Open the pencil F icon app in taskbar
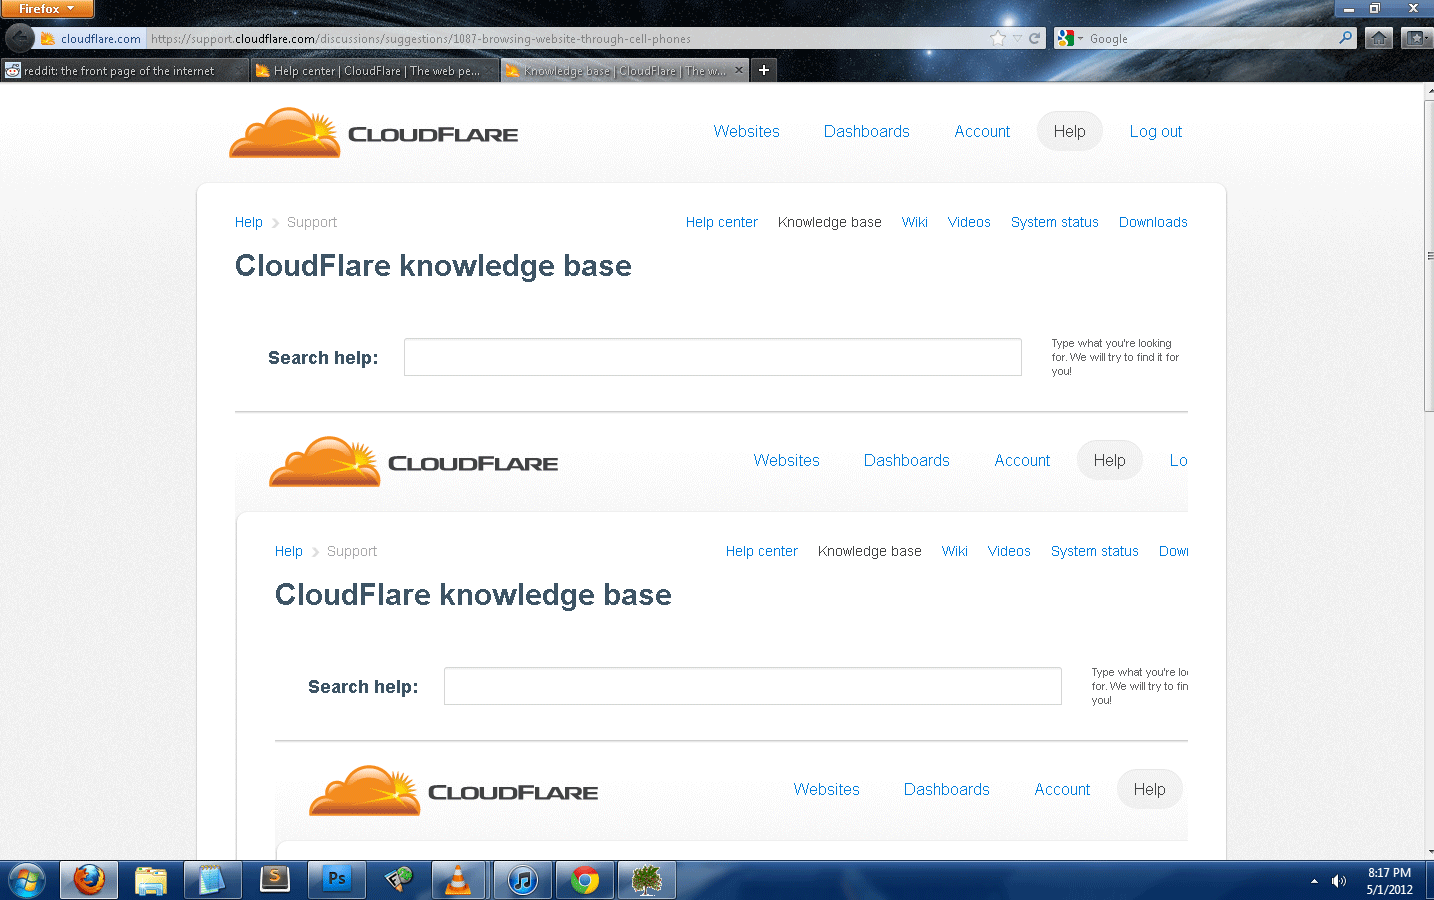Screen dimensions: 1434x900 pyautogui.click(x=399, y=880)
